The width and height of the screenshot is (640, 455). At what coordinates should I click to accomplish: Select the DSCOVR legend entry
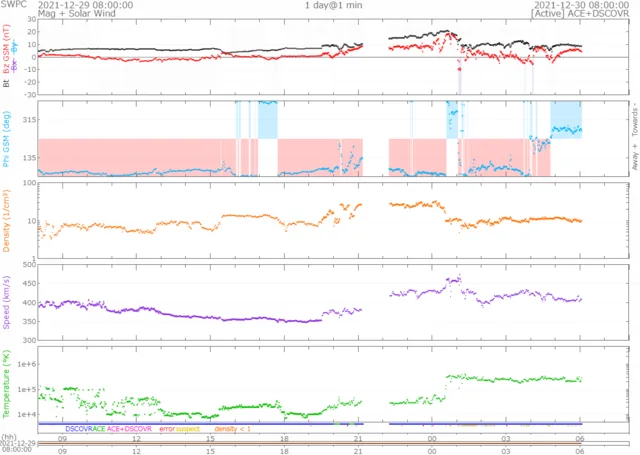pos(79,429)
